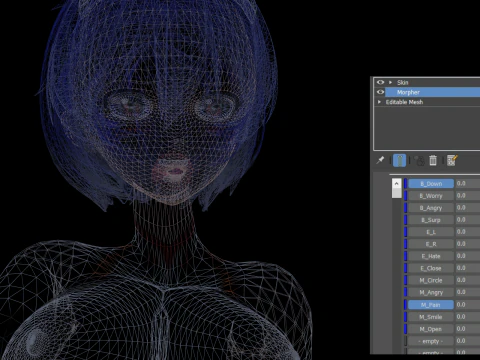480x360 pixels.
Task: Click the E_R morph channel button
Action: [x=431, y=244]
